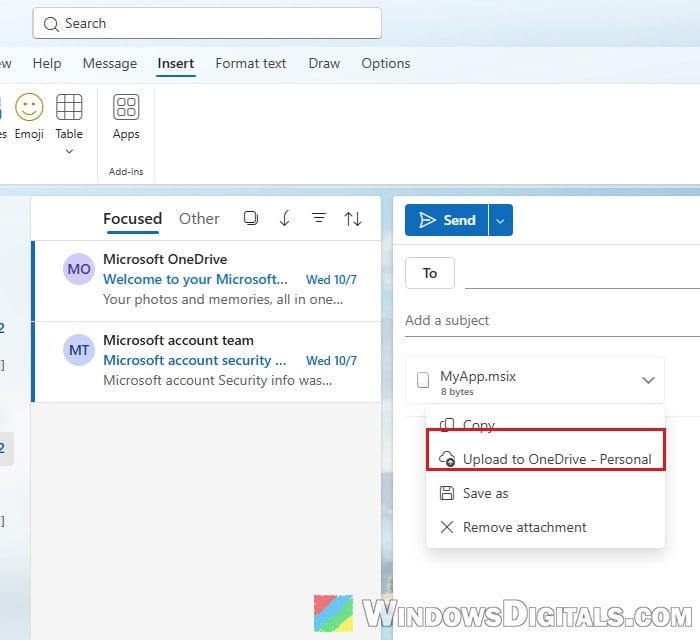Select the Insert ribbon tab

point(175,63)
